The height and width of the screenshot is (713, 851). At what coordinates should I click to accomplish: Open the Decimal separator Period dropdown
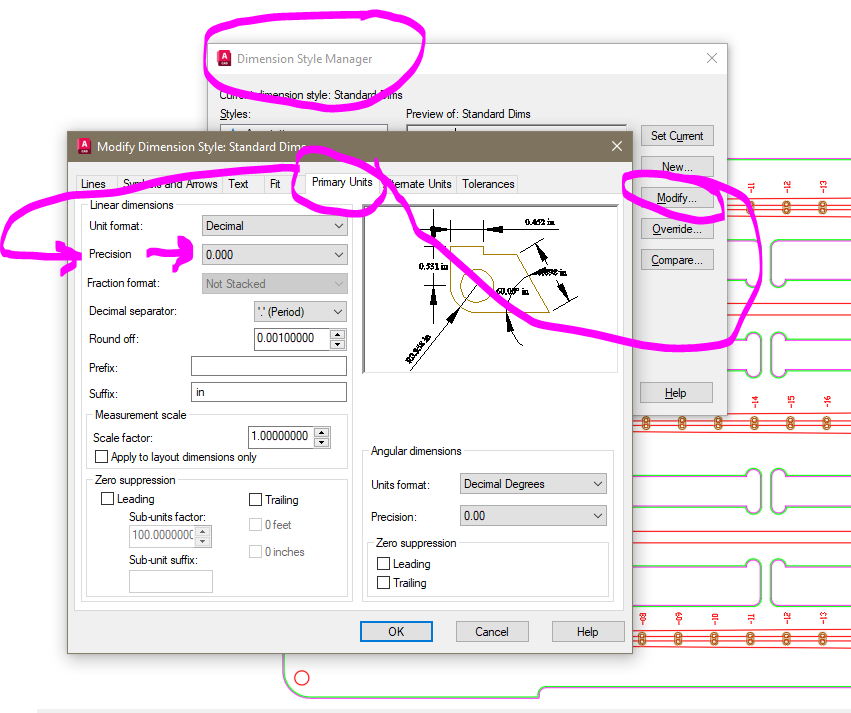(300, 312)
